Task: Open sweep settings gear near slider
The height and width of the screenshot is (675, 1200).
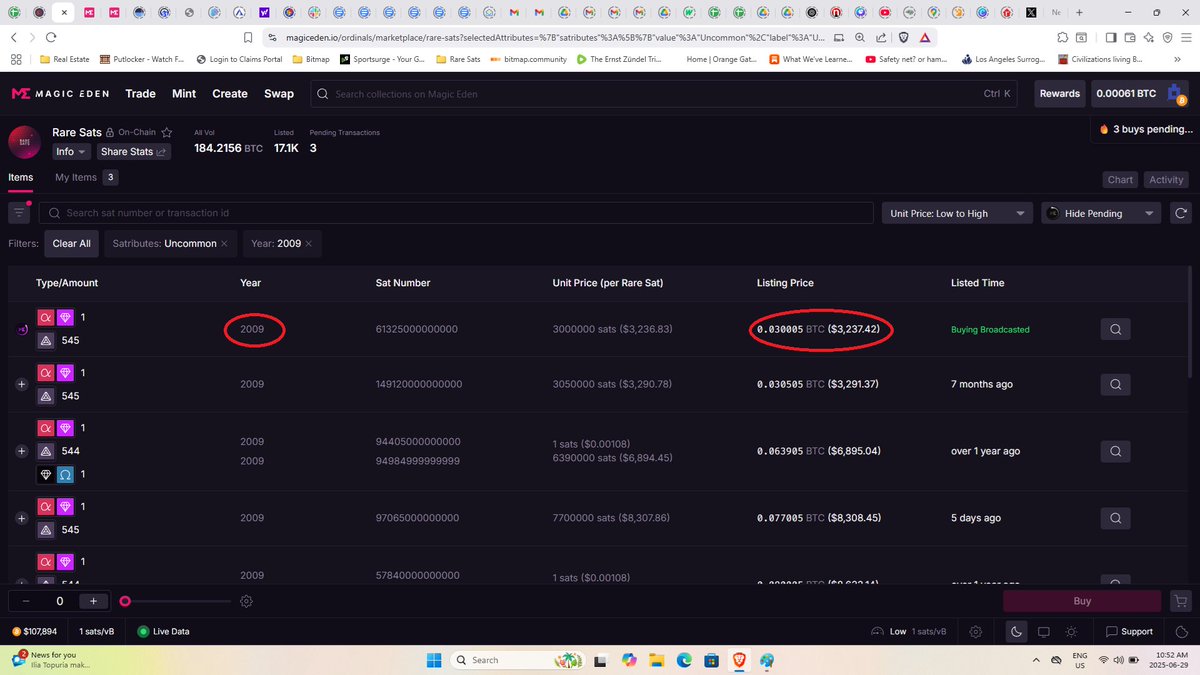Action: point(246,601)
